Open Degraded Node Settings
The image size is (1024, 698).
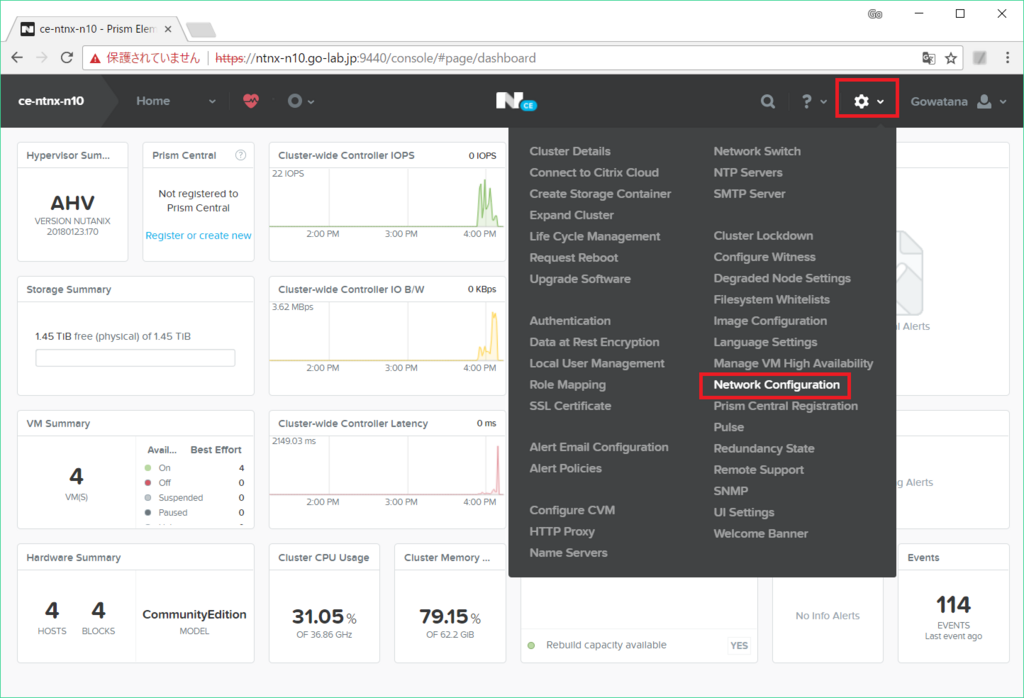[782, 278]
